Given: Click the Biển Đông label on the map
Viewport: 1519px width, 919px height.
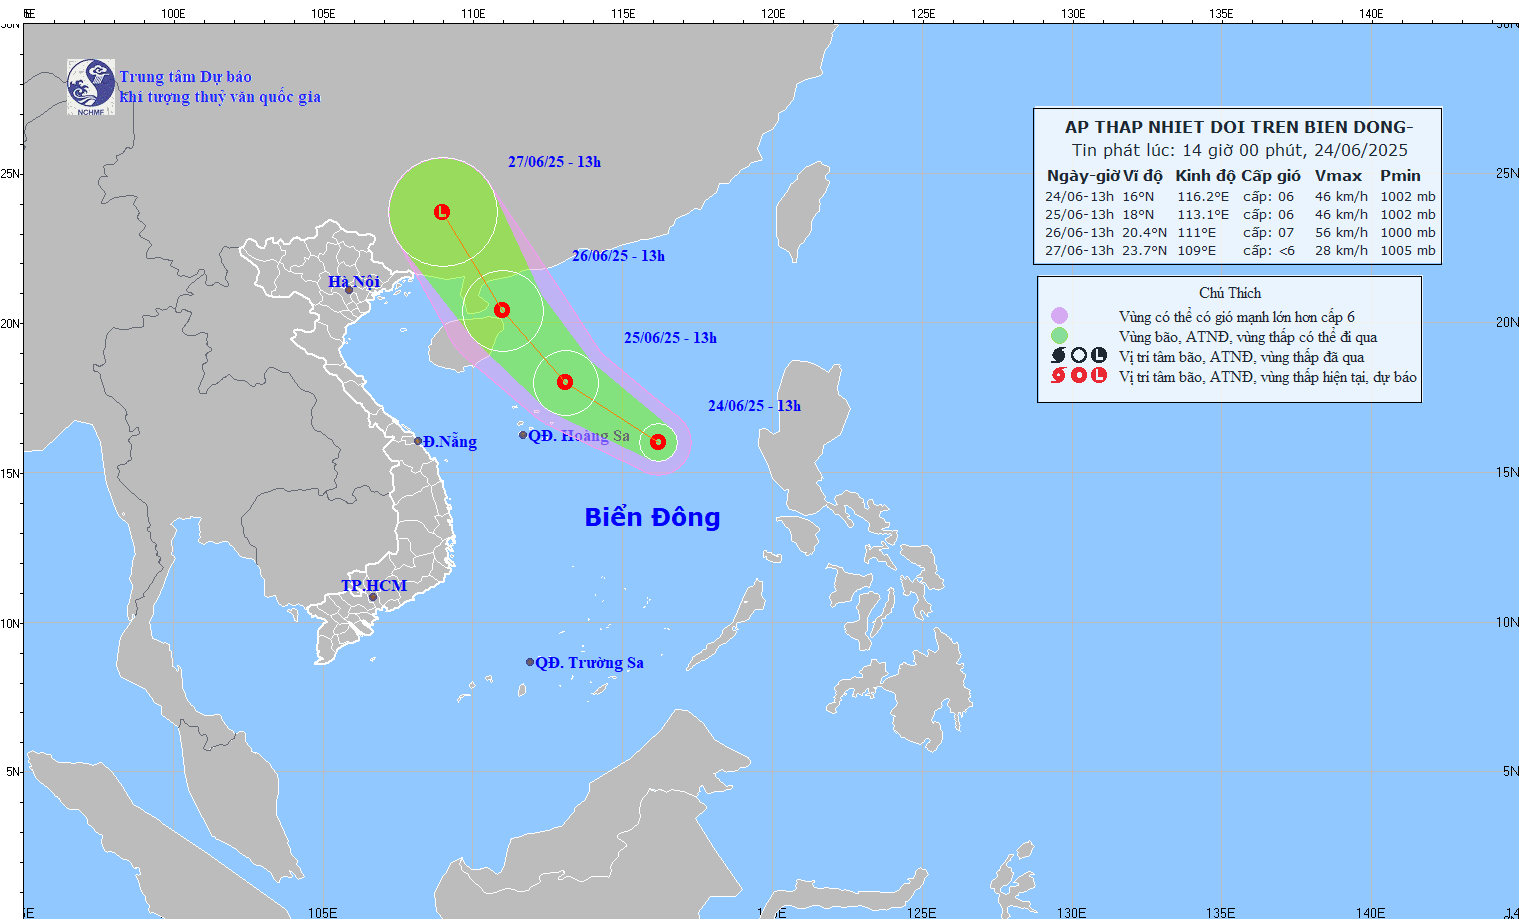Looking at the screenshot, I should tap(651, 517).
